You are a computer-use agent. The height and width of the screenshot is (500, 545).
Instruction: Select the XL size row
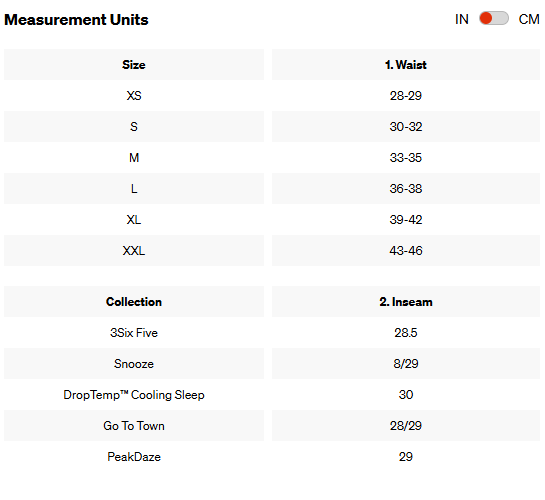point(272,220)
